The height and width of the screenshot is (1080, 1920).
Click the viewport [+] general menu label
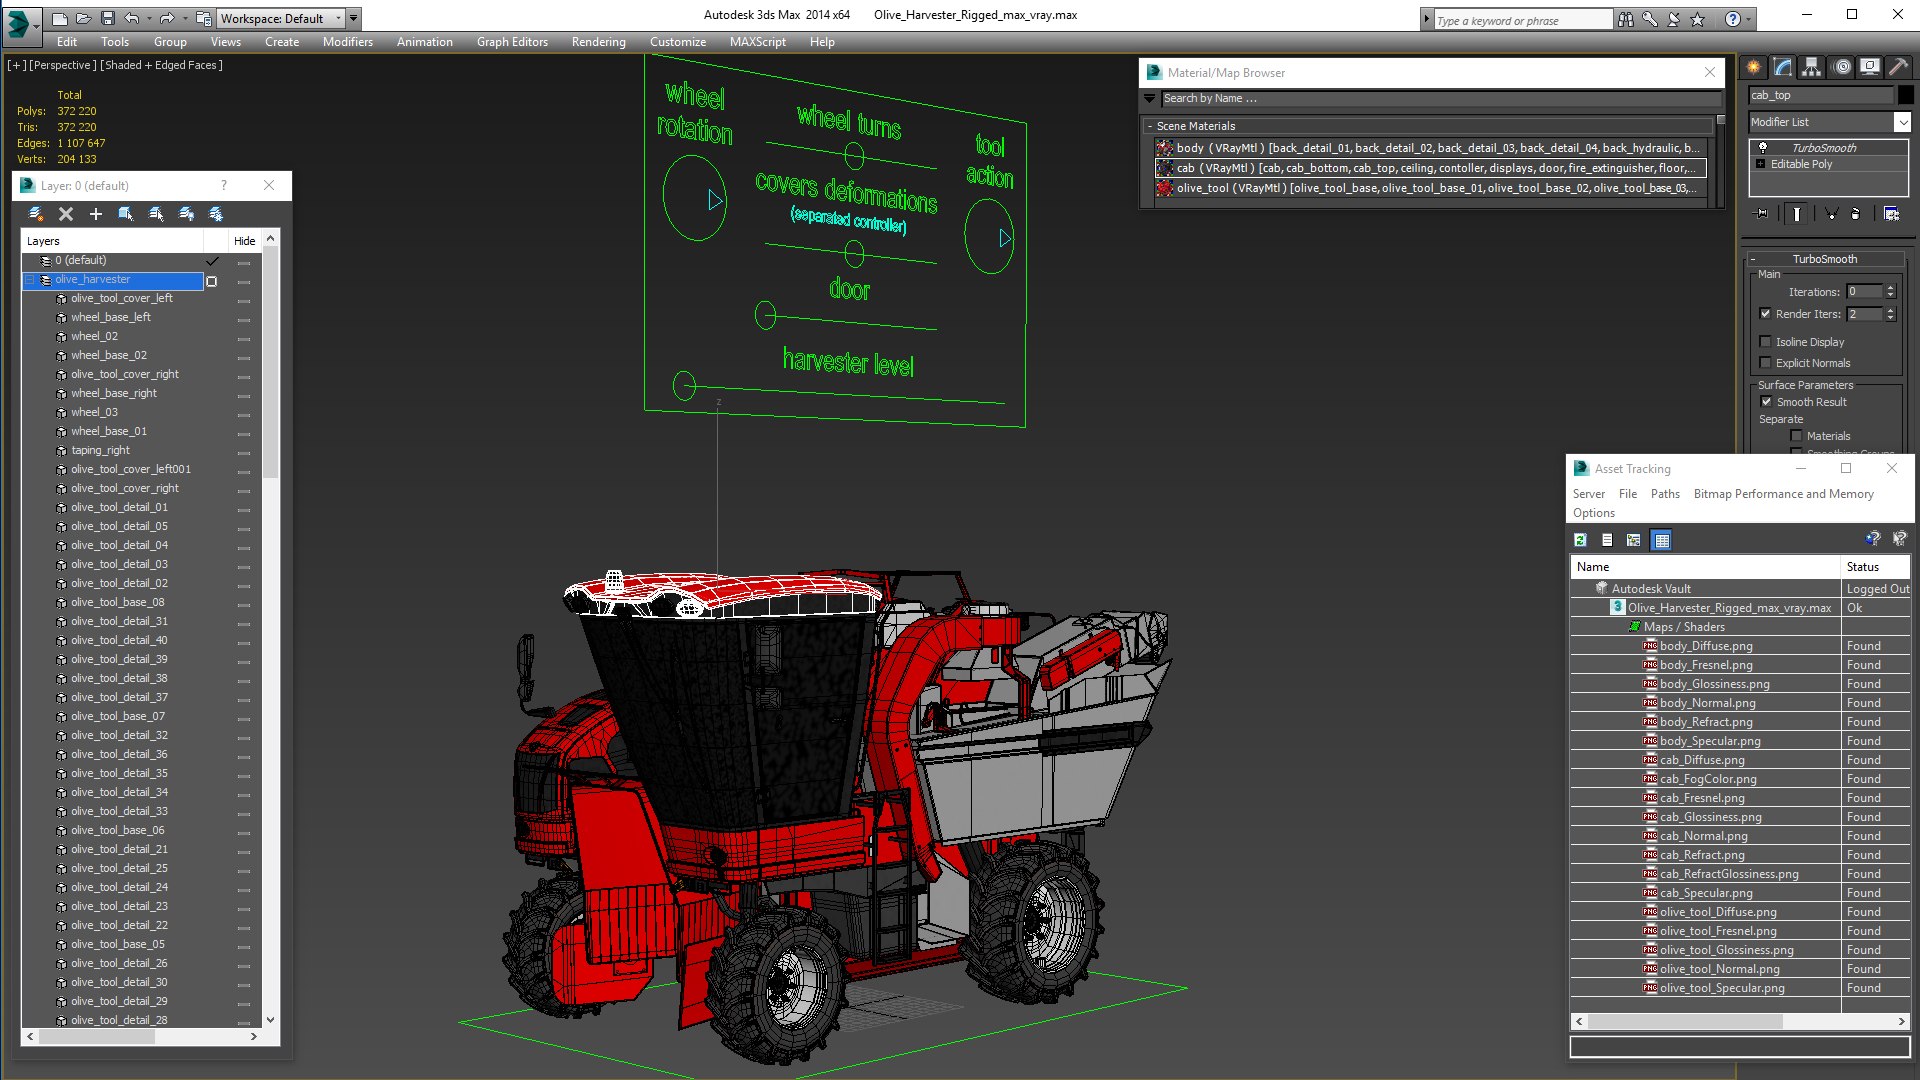[x=17, y=65]
